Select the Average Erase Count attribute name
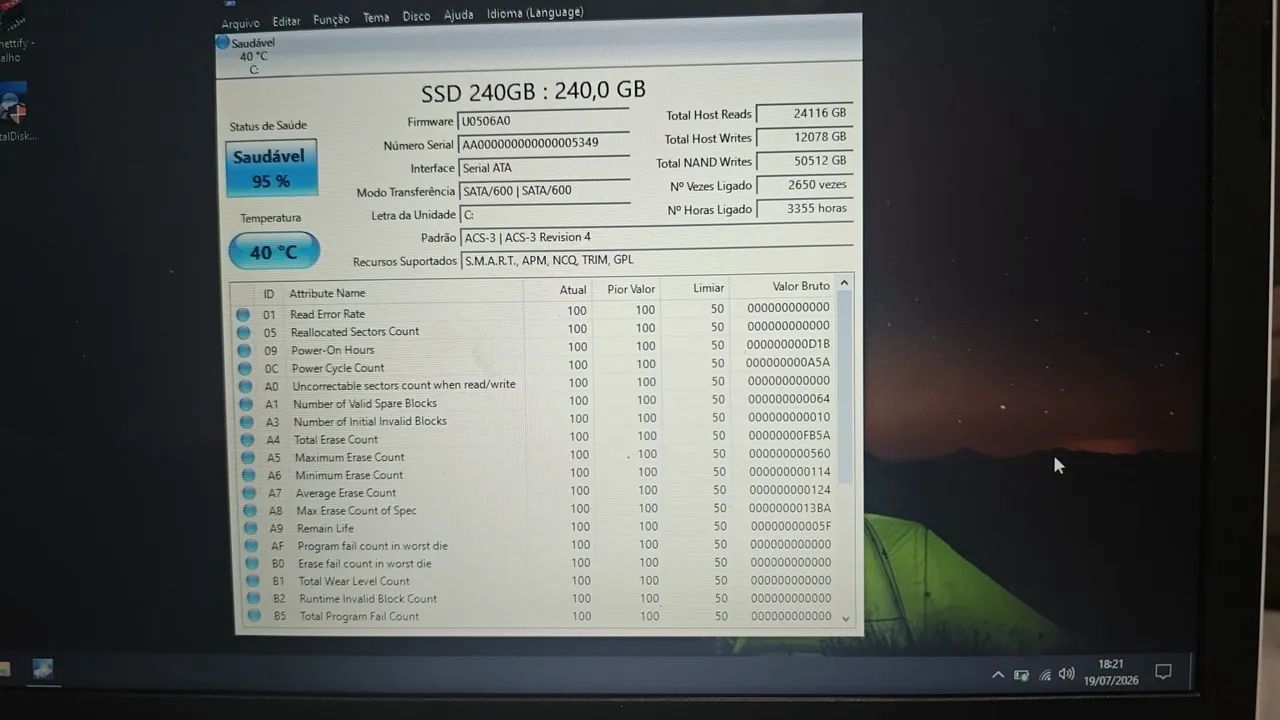1280x720 pixels. pyautogui.click(x=346, y=493)
